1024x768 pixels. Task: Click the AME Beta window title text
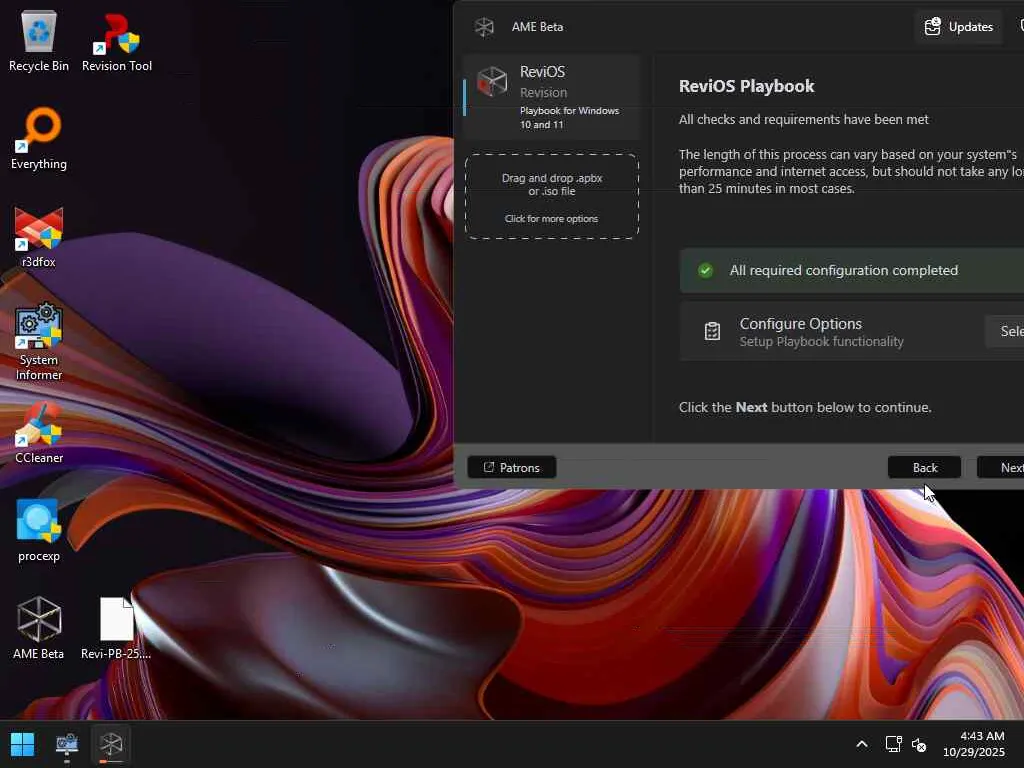[537, 27]
